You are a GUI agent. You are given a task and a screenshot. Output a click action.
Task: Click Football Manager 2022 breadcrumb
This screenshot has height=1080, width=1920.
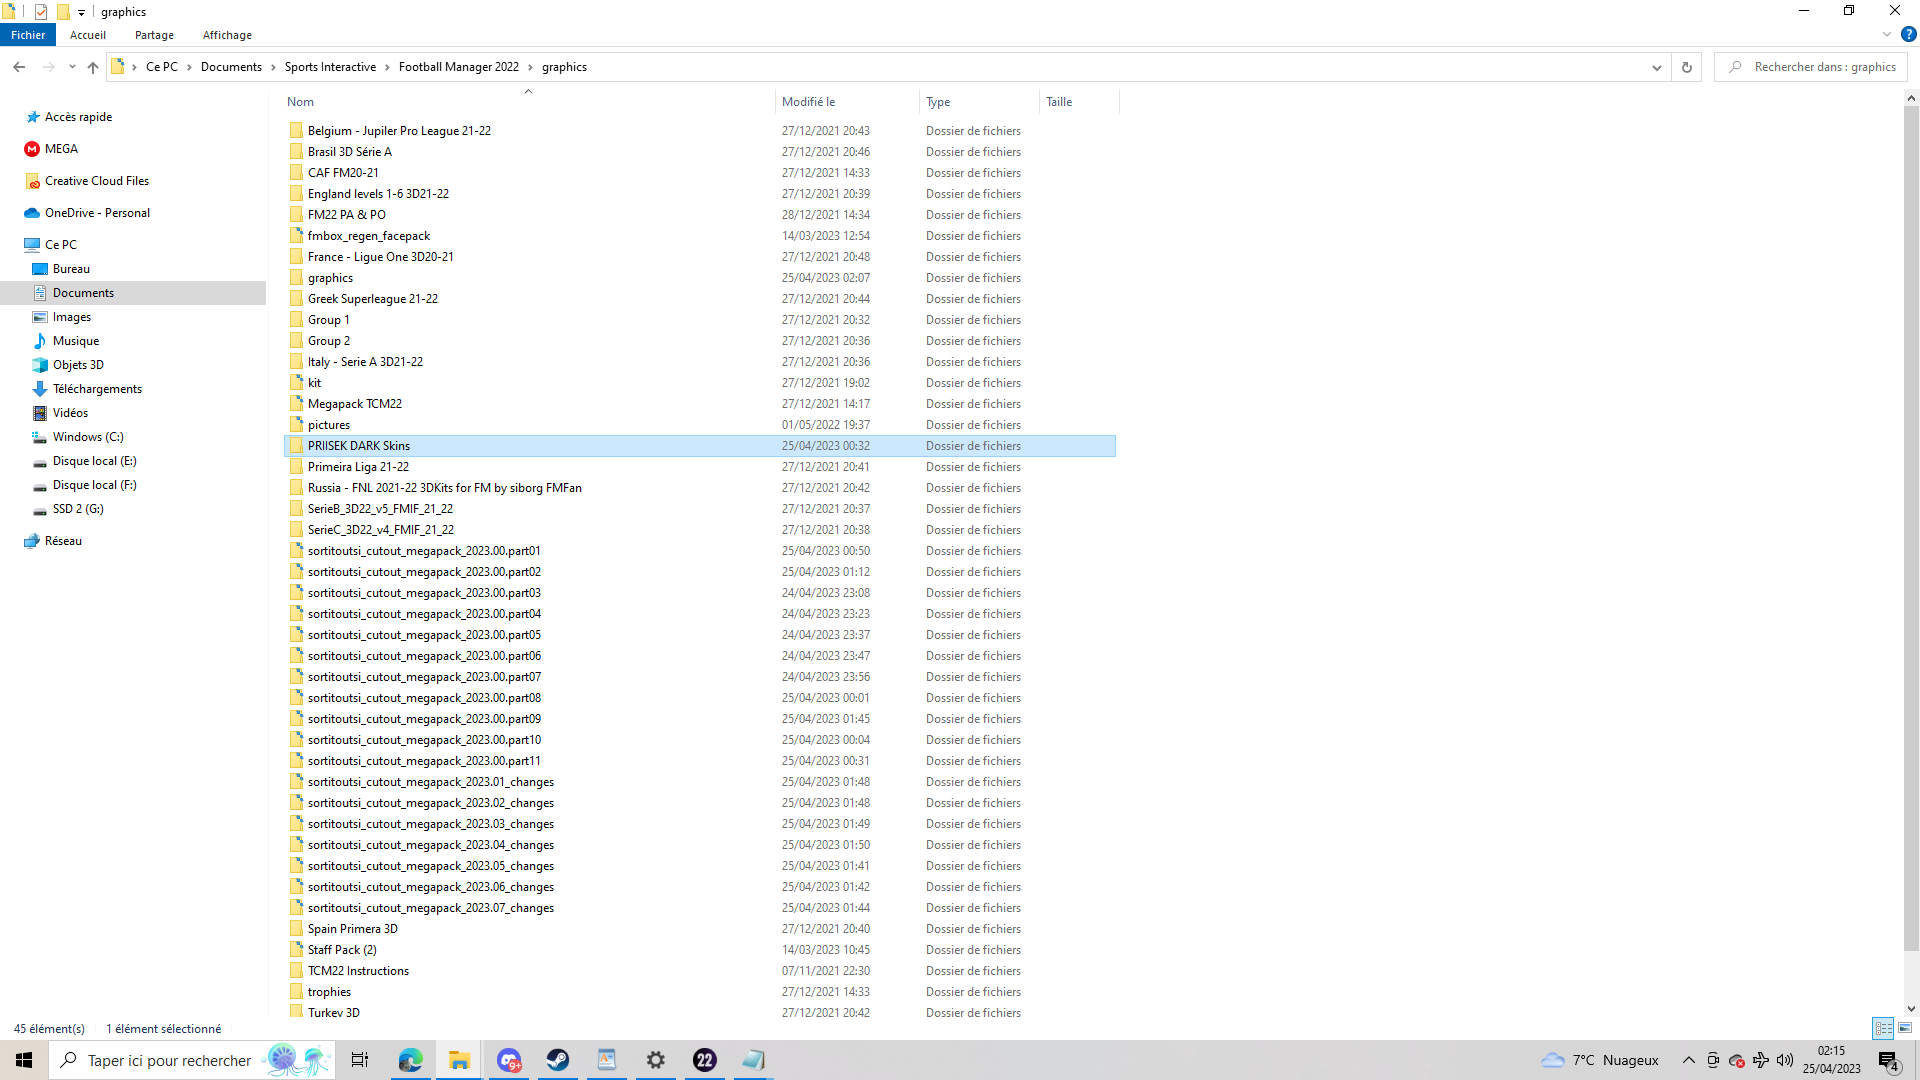pyautogui.click(x=458, y=67)
